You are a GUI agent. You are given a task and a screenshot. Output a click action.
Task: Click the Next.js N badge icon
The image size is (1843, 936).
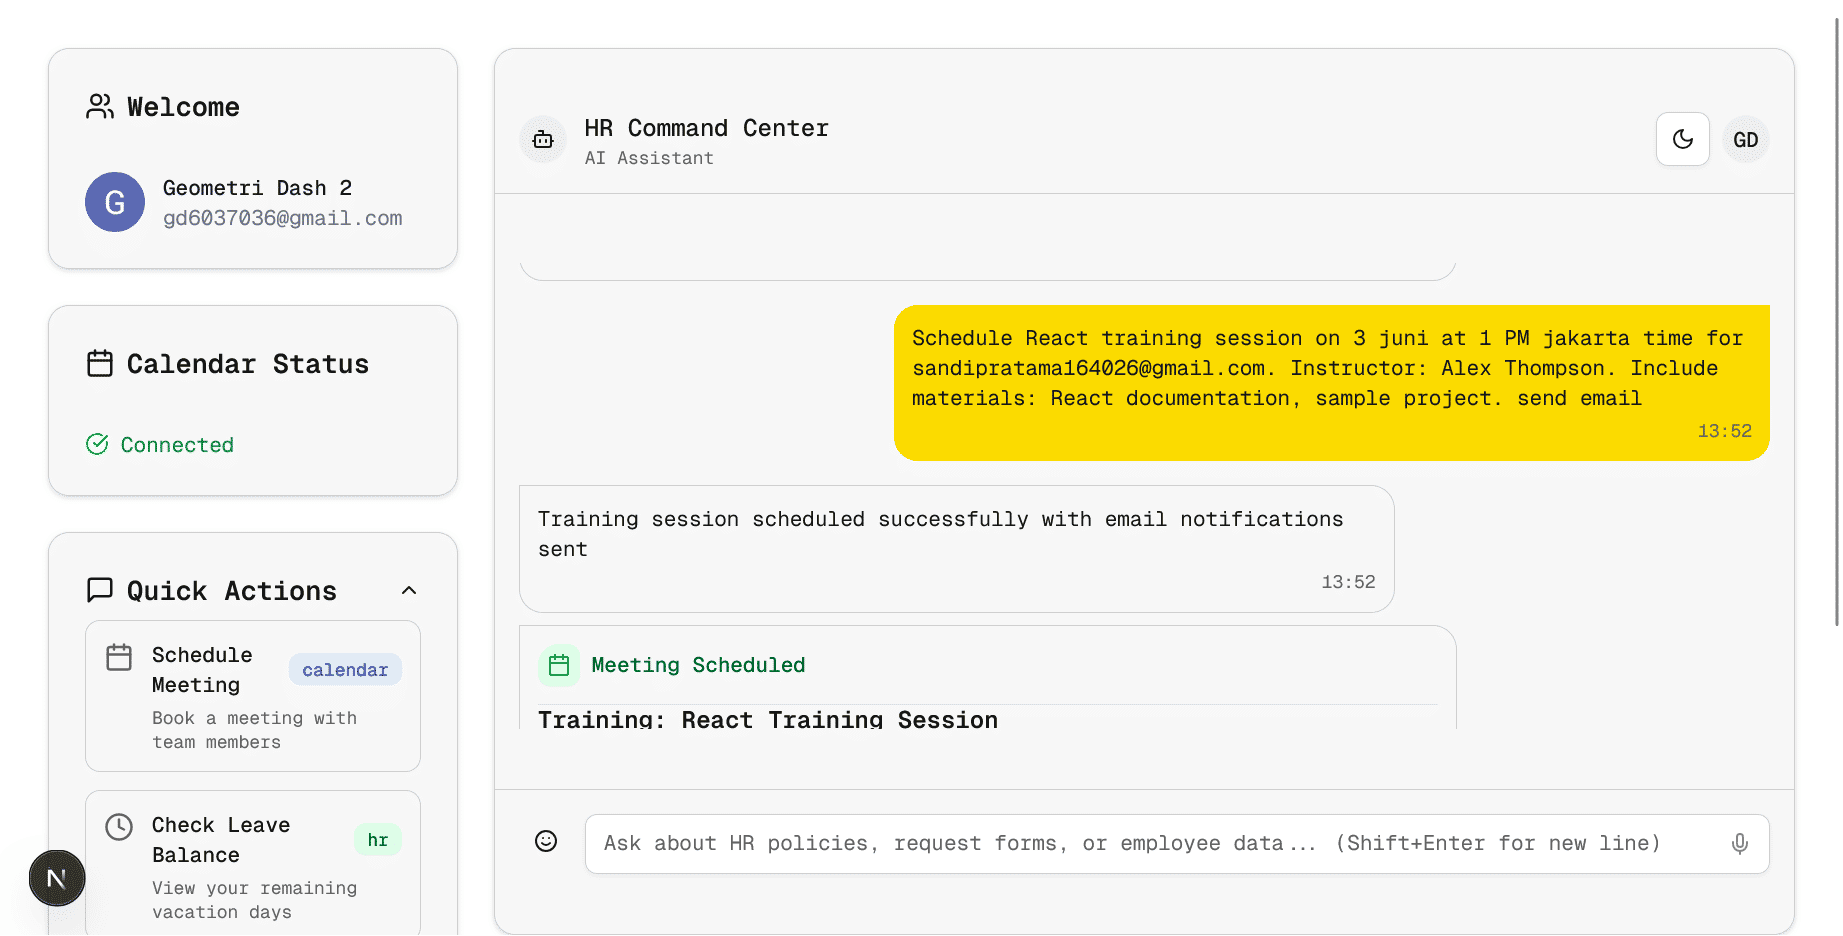pos(57,878)
